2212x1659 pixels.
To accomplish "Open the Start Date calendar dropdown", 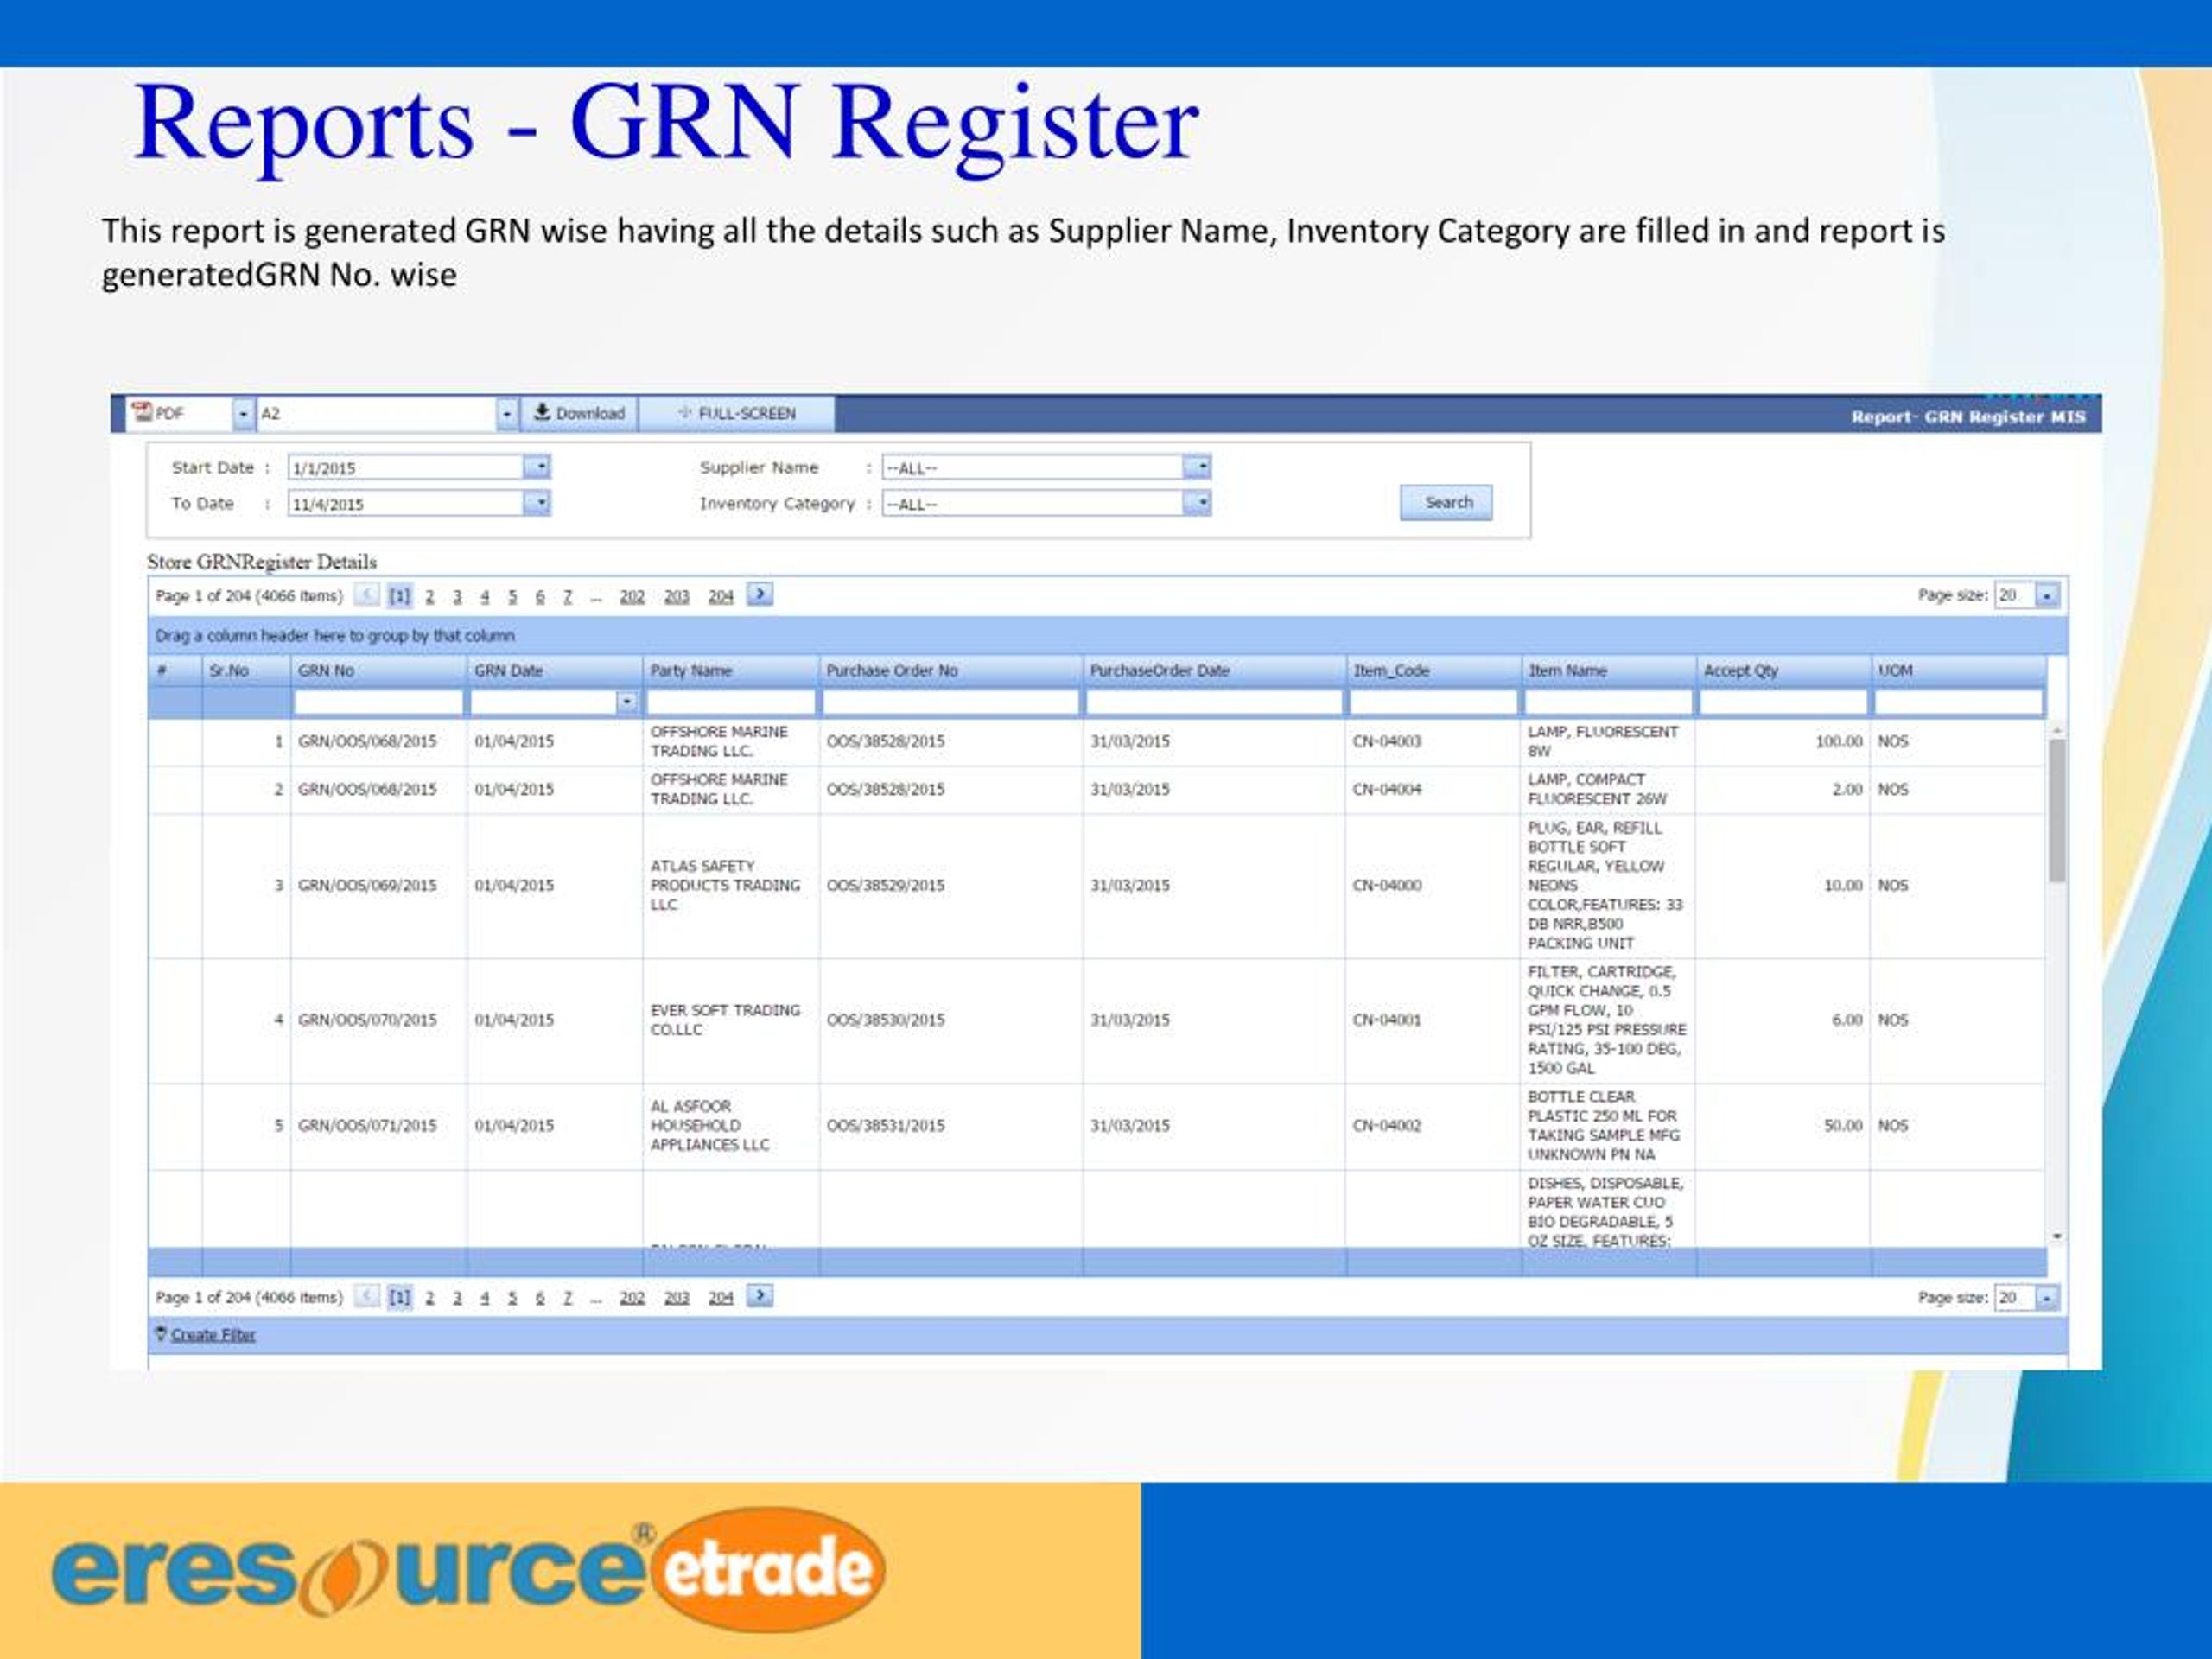I will [538, 467].
